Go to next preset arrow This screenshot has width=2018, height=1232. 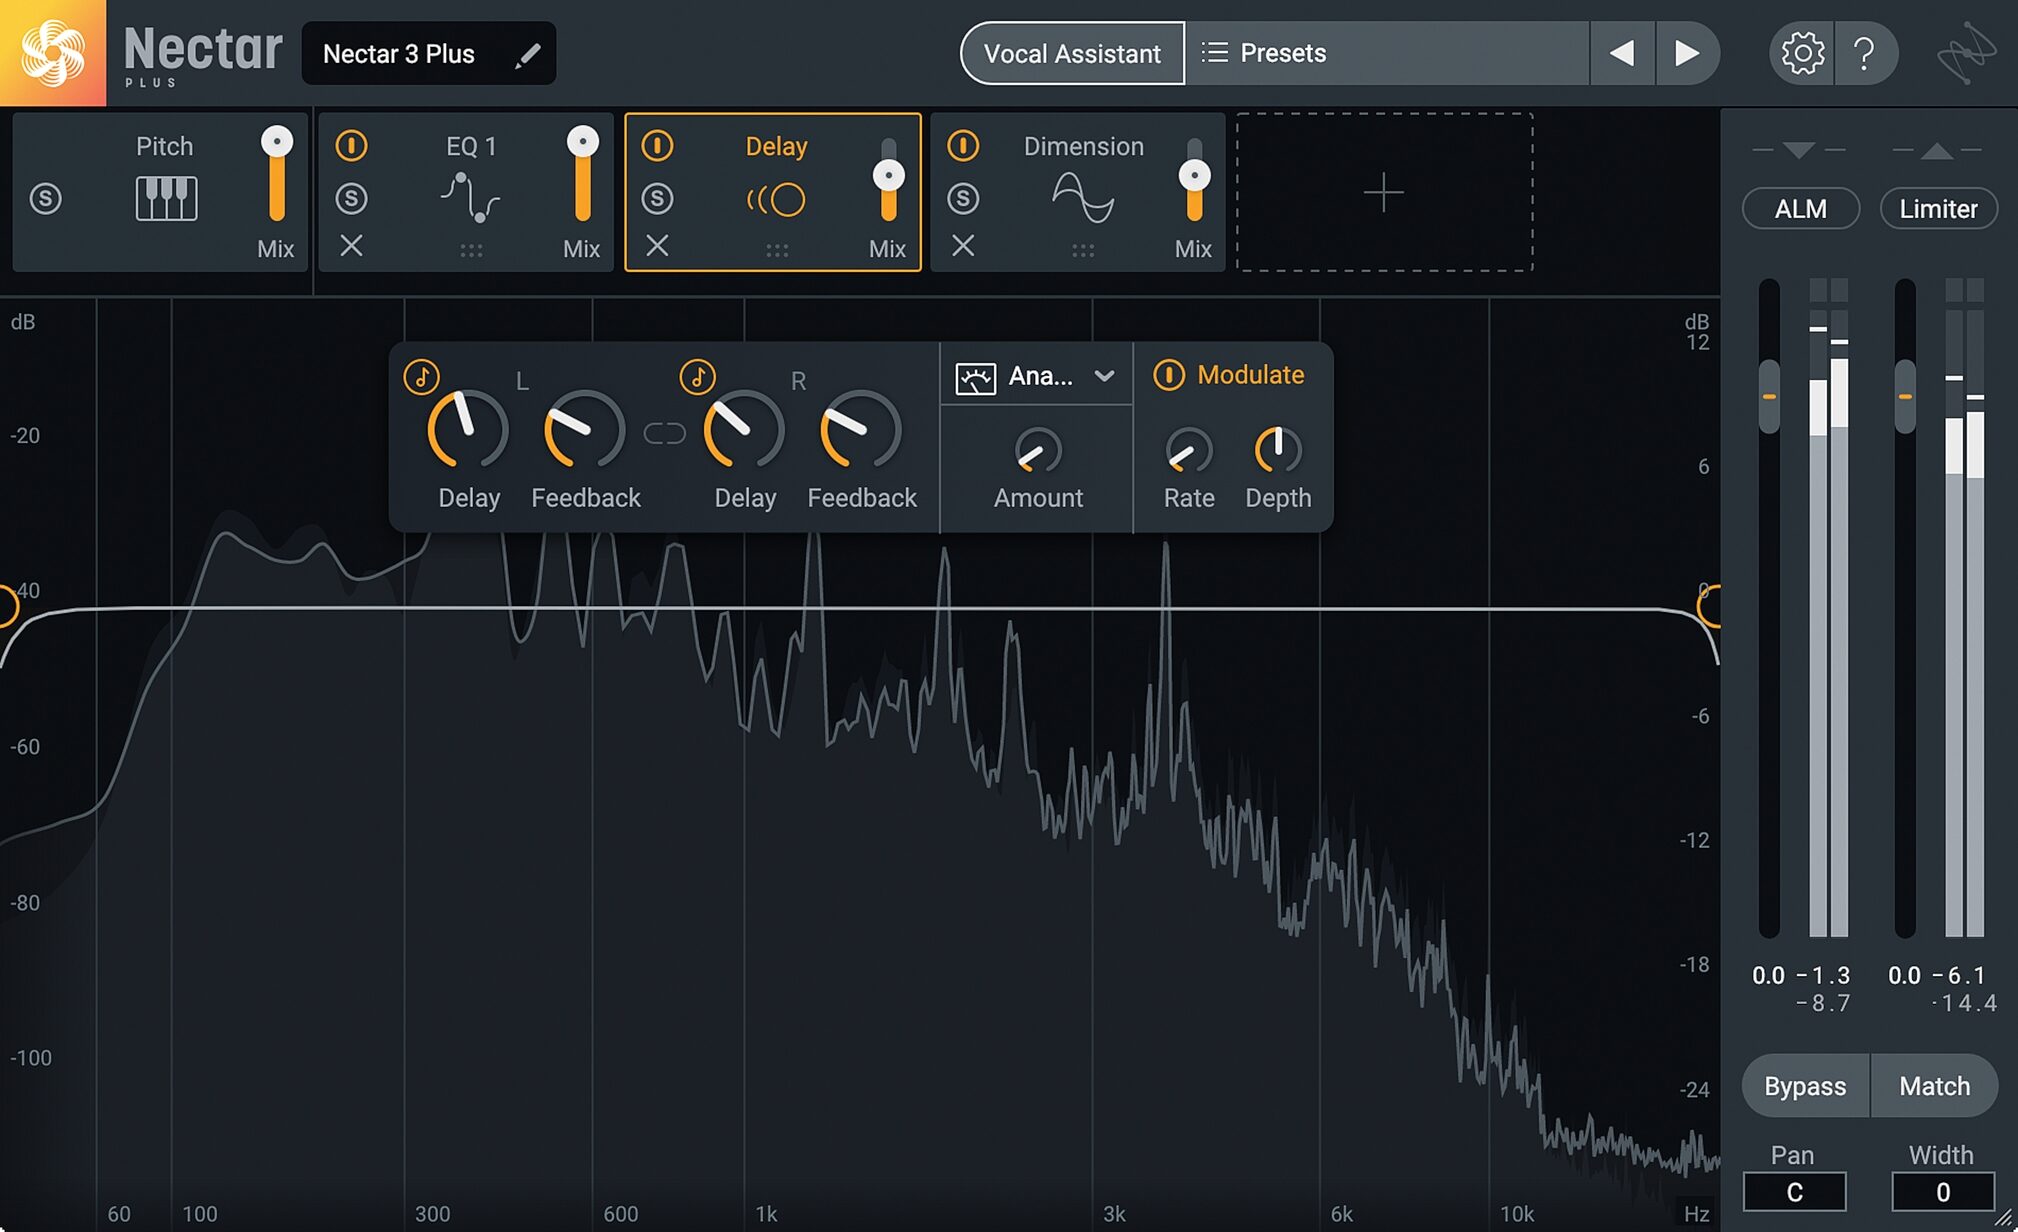pyautogui.click(x=1687, y=53)
